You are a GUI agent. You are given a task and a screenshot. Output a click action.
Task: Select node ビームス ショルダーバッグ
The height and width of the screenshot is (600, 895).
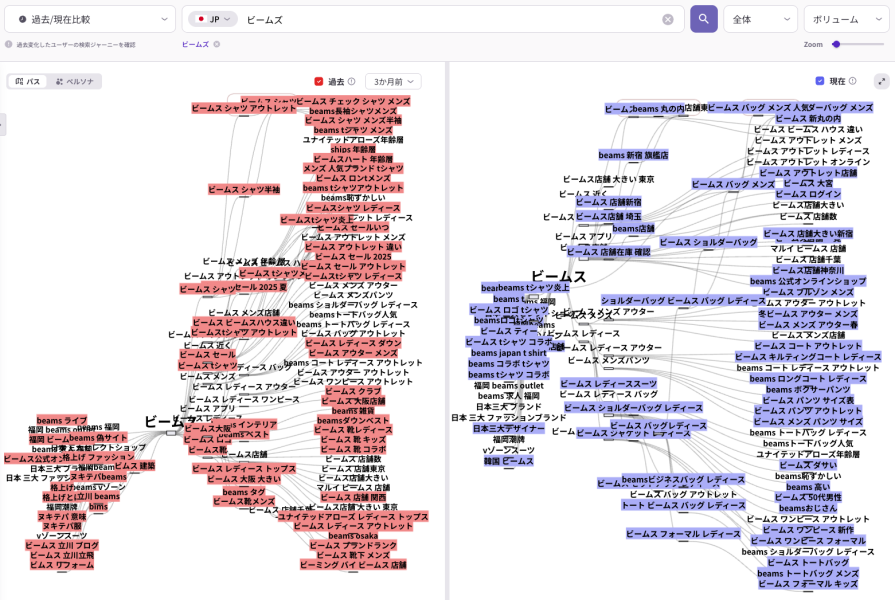point(708,242)
